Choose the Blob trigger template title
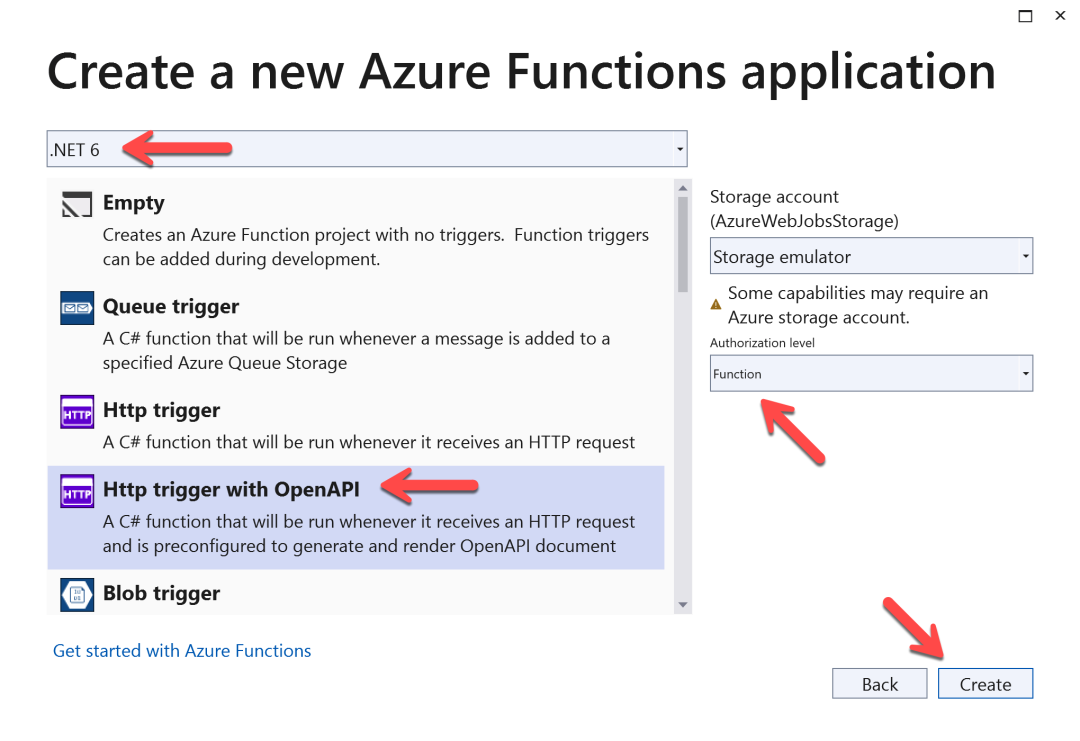1080x741 pixels. point(161,593)
